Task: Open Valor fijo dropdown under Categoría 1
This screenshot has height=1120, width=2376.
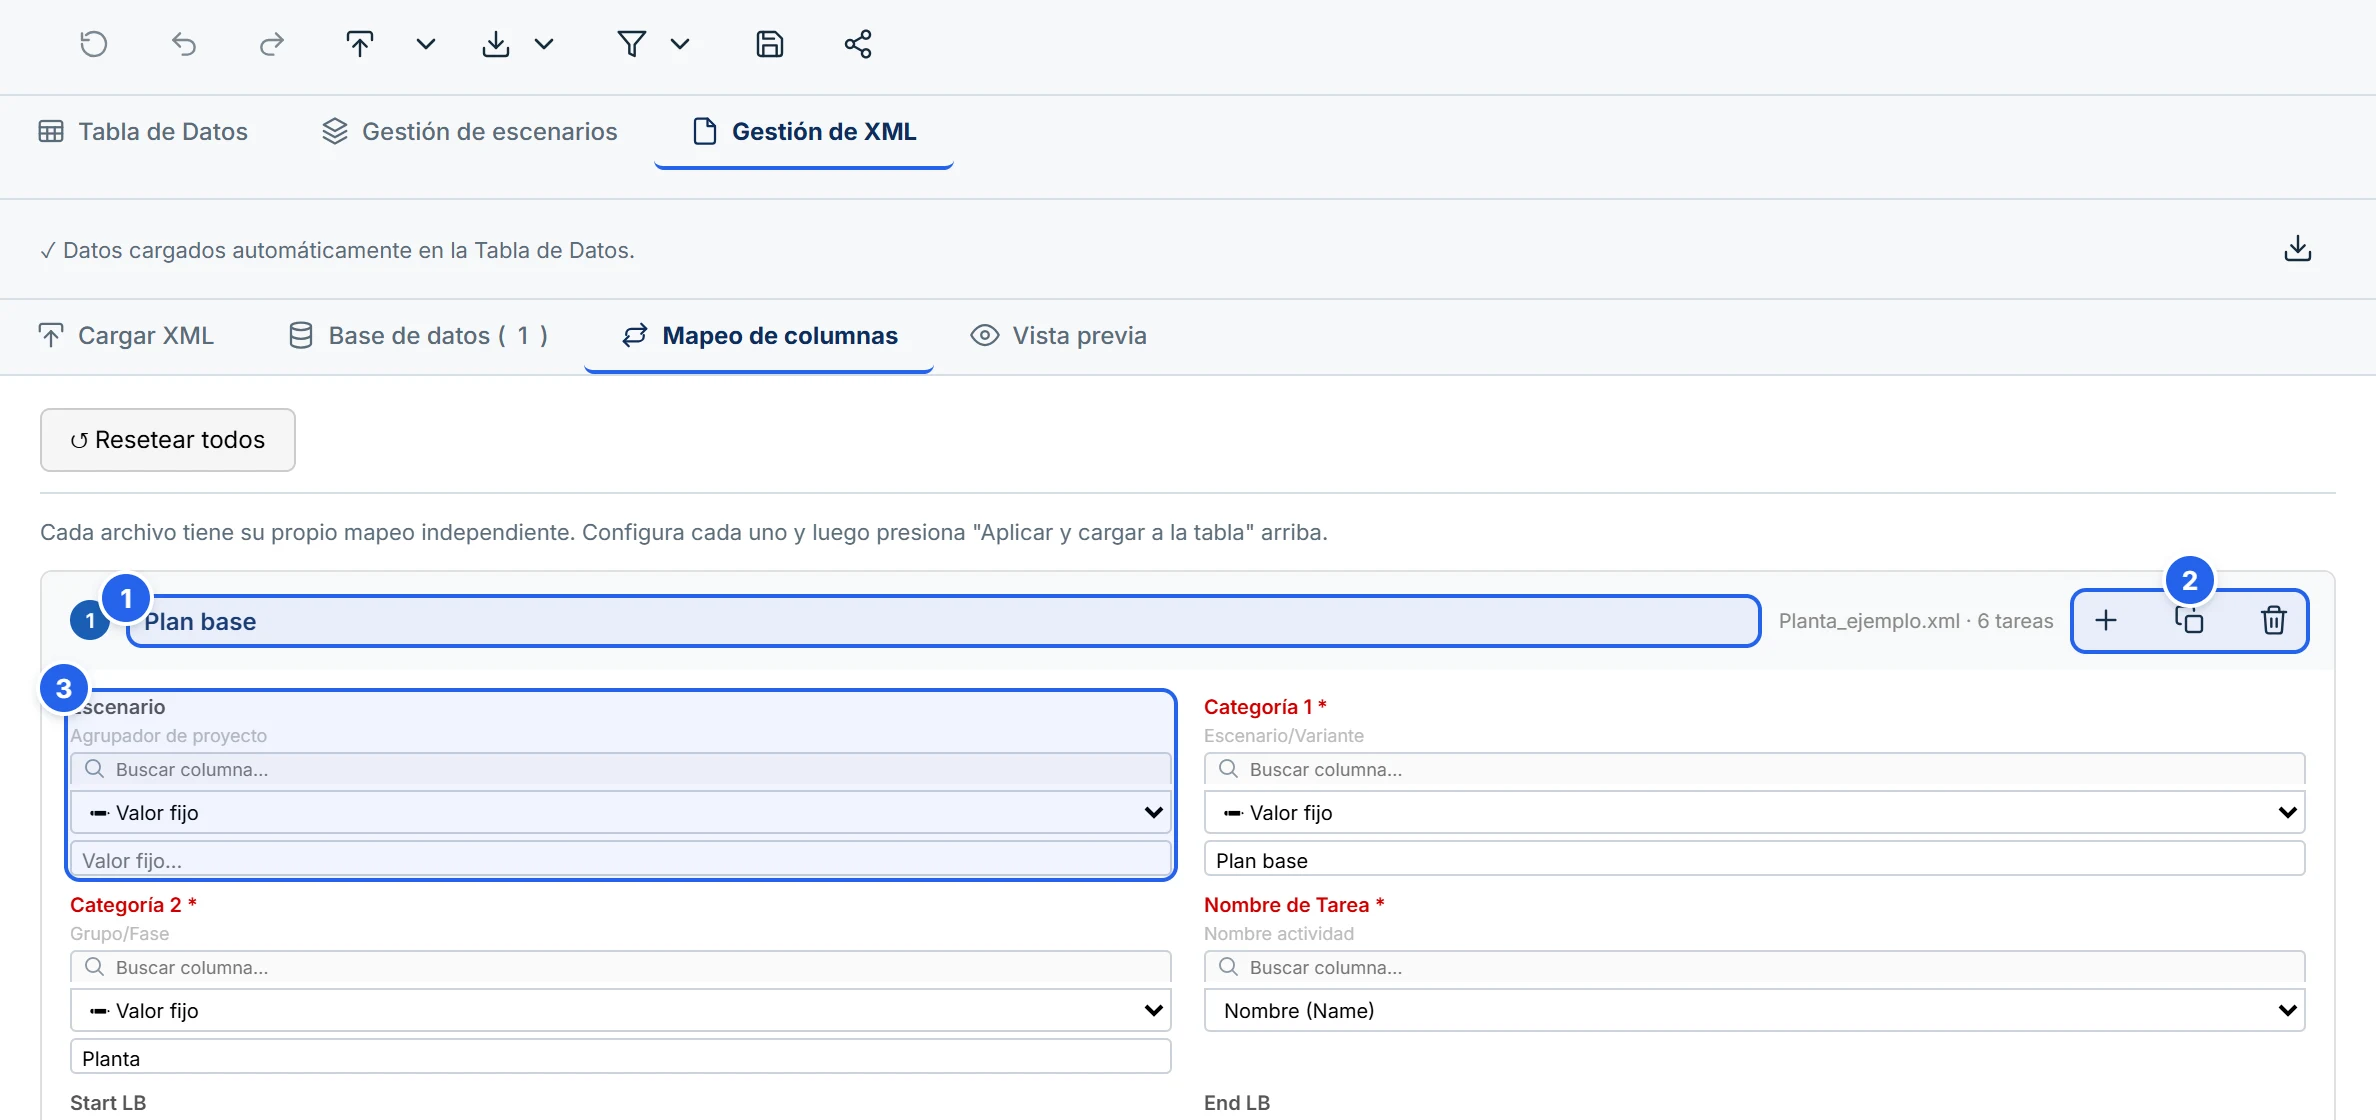Action: (1754, 812)
